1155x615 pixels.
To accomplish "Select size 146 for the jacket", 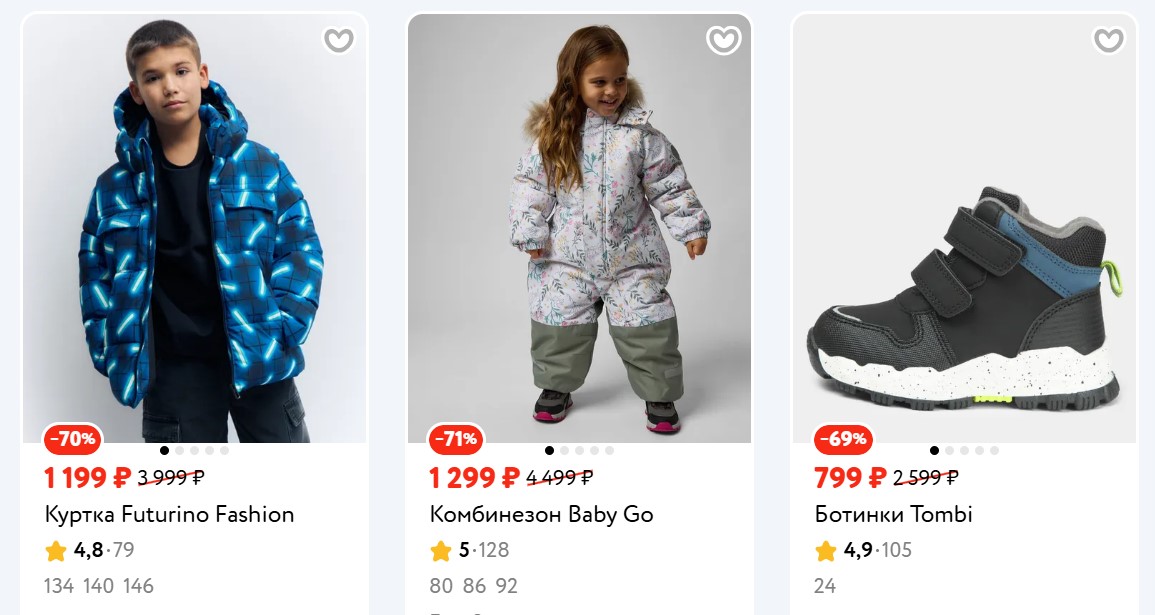I will [x=138, y=586].
